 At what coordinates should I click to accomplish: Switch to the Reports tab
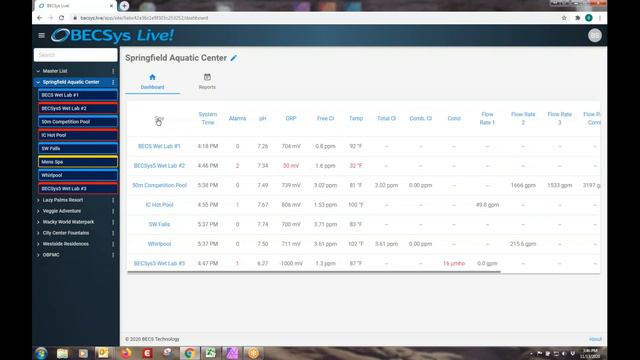(x=207, y=82)
